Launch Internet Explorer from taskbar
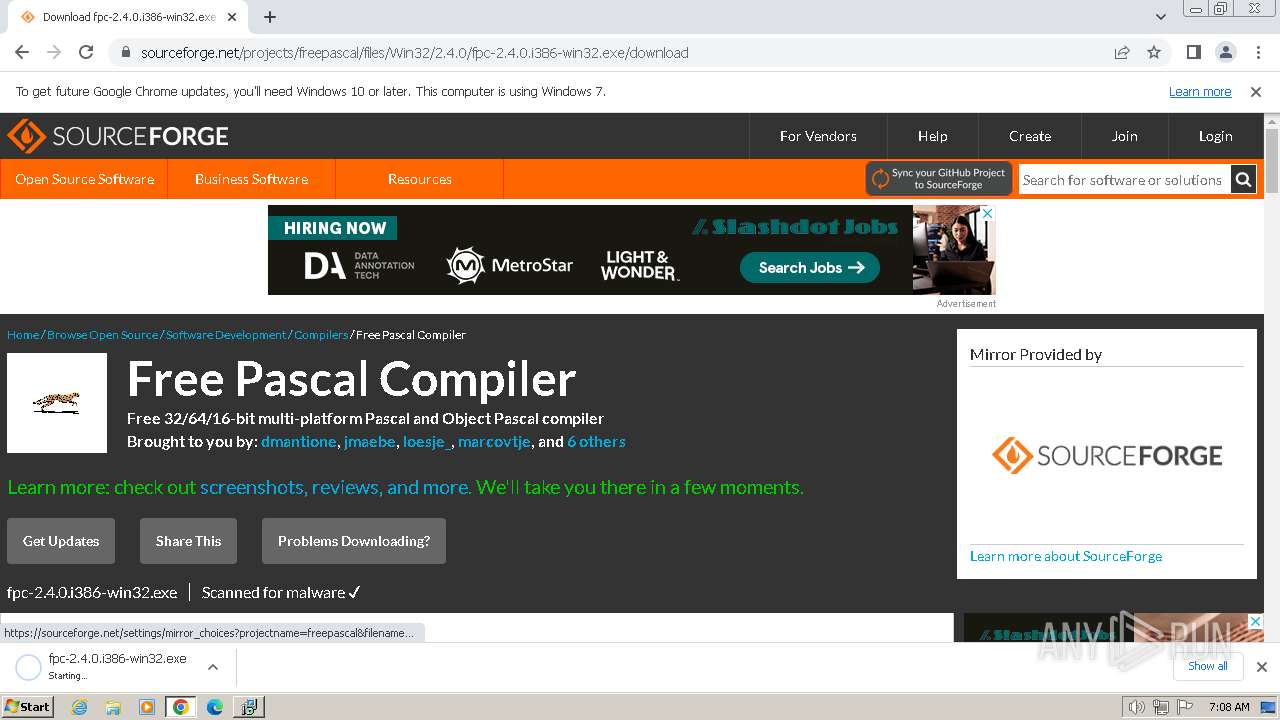This screenshot has height=720, width=1280. point(79,707)
